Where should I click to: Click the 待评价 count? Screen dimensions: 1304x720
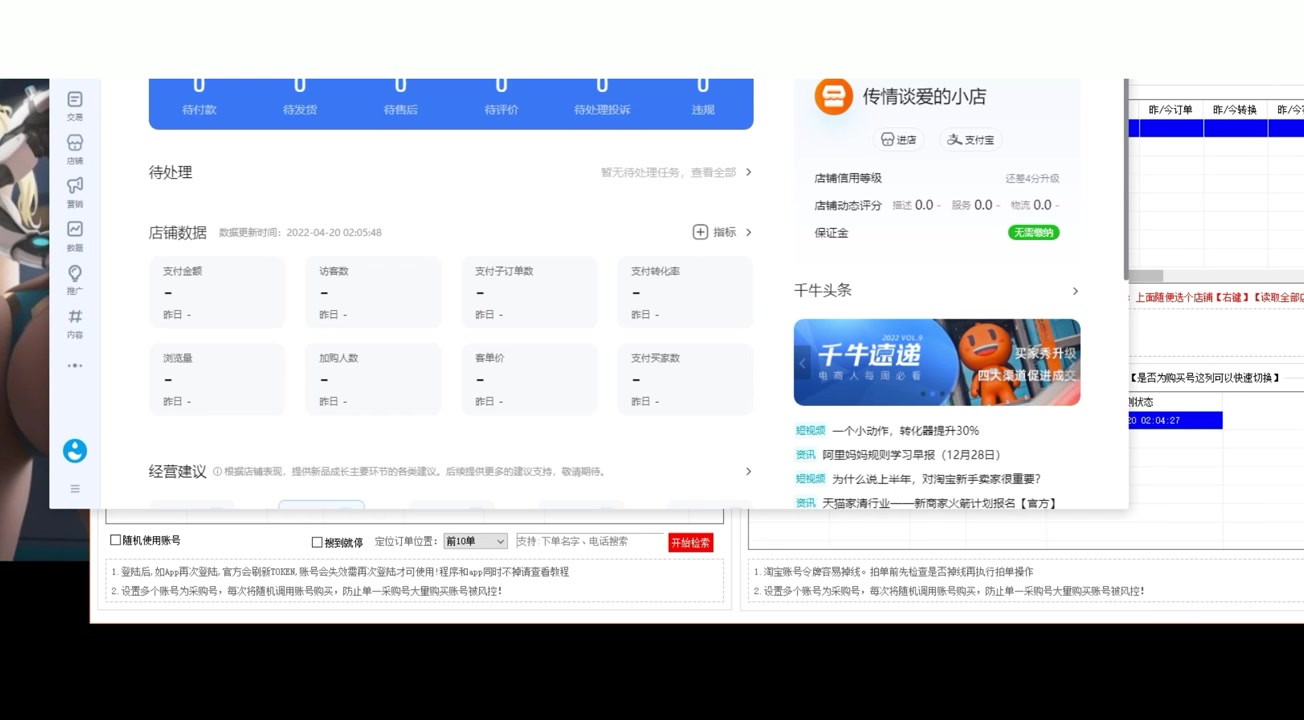pyautogui.click(x=501, y=86)
